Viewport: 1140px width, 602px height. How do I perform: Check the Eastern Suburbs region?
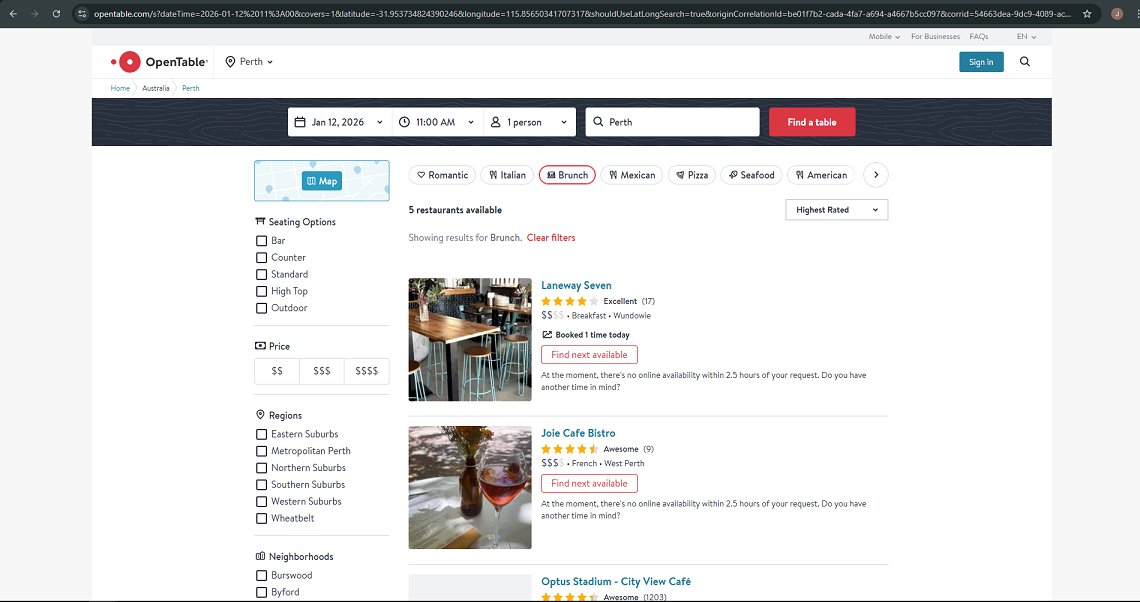(x=262, y=434)
